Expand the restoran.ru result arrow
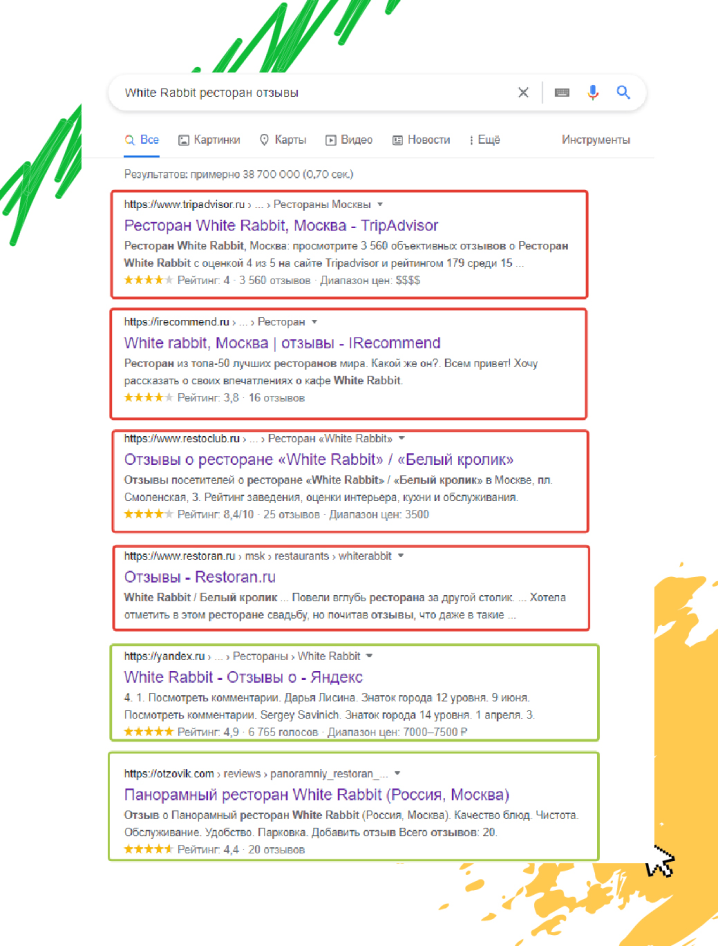The width and height of the screenshot is (718, 946). [x=401, y=556]
